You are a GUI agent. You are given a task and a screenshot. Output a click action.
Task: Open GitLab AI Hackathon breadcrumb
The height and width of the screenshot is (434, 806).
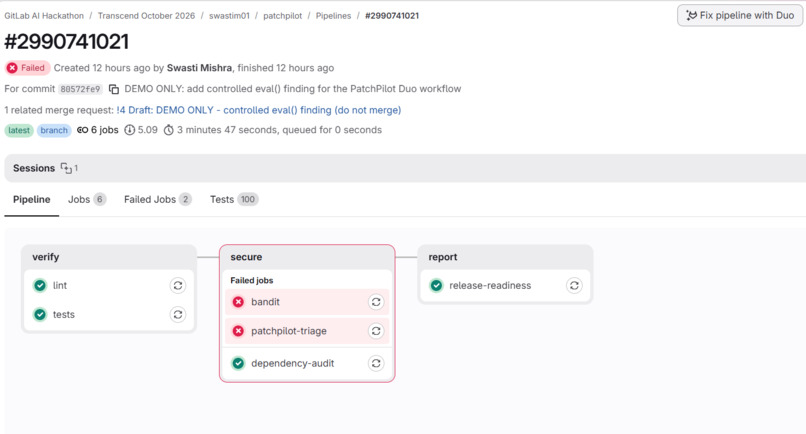(44, 16)
